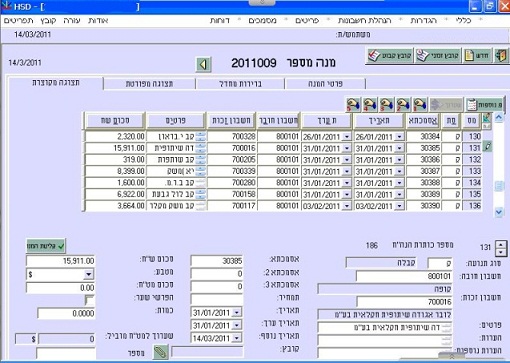Open the תאריך date dropdown in row 134
Screen dimensions: 510x363
point(399,183)
